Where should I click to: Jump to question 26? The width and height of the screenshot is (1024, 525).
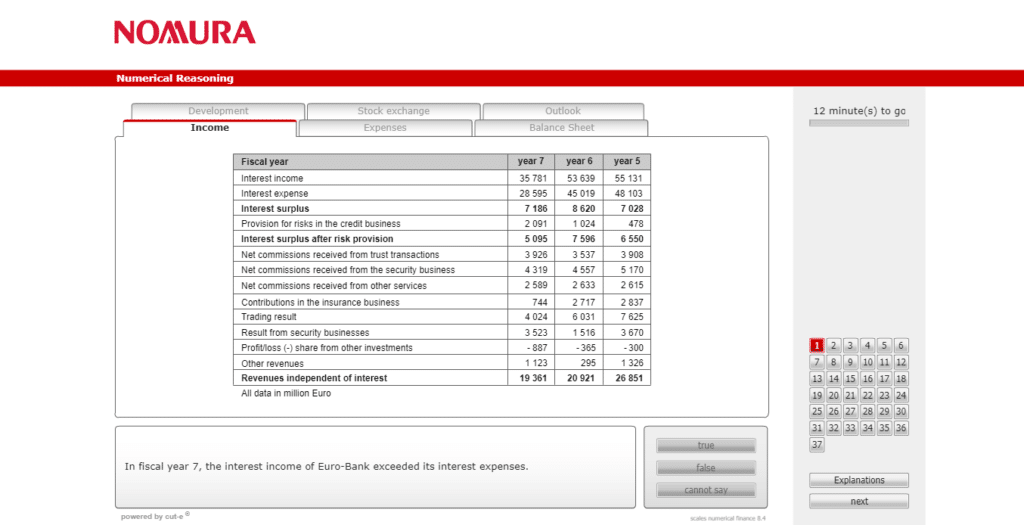[833, 412]
